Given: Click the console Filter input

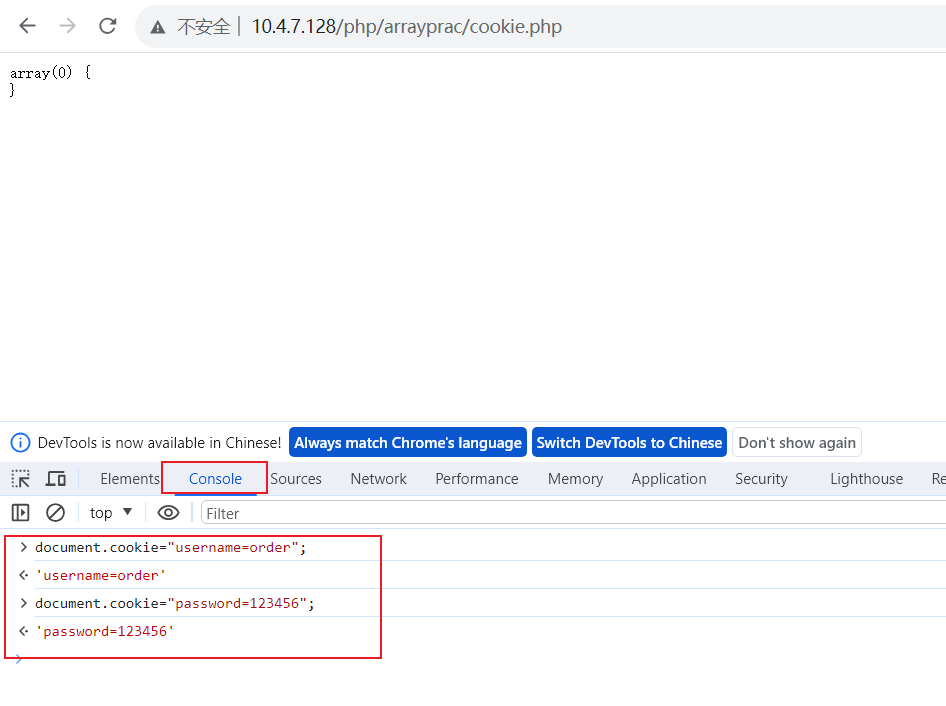Looking at the screenshot, I should point(573,514).
